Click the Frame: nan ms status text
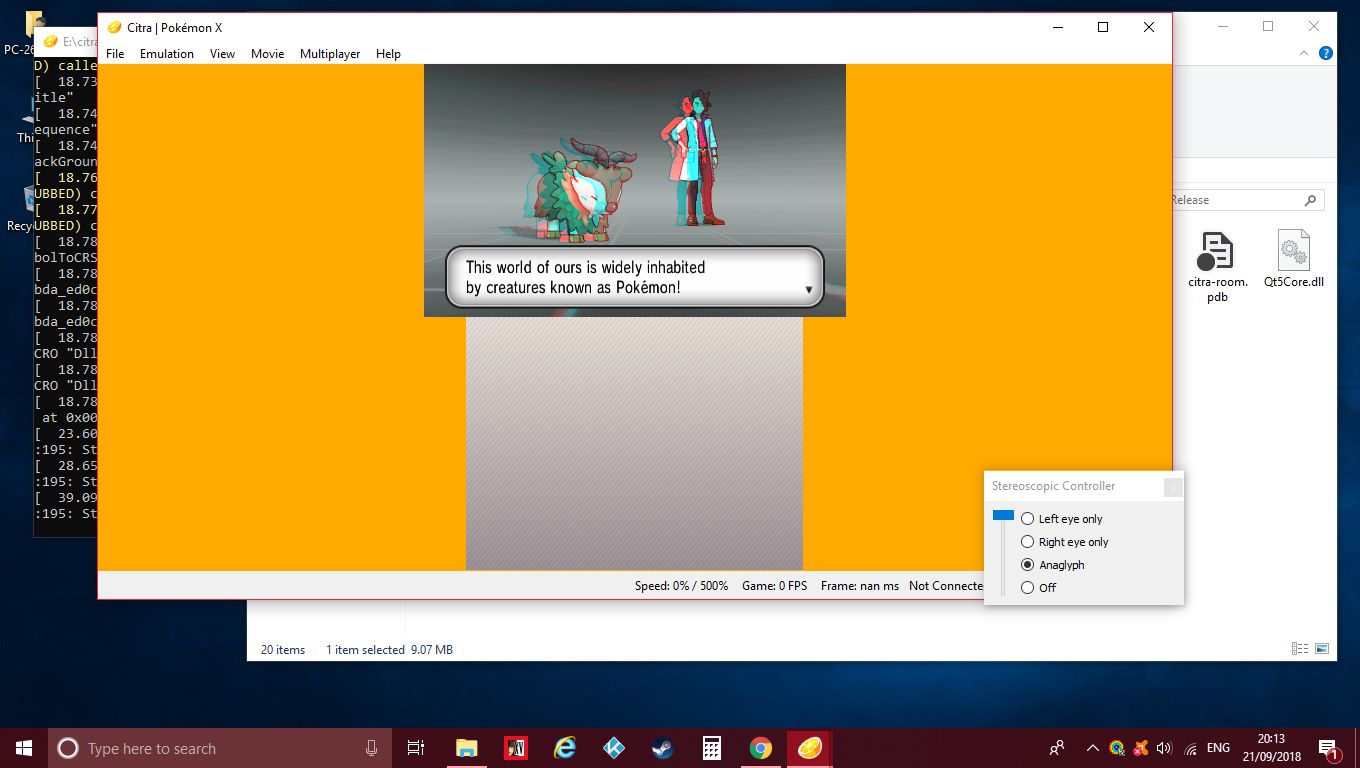 (x=860, y=586)
